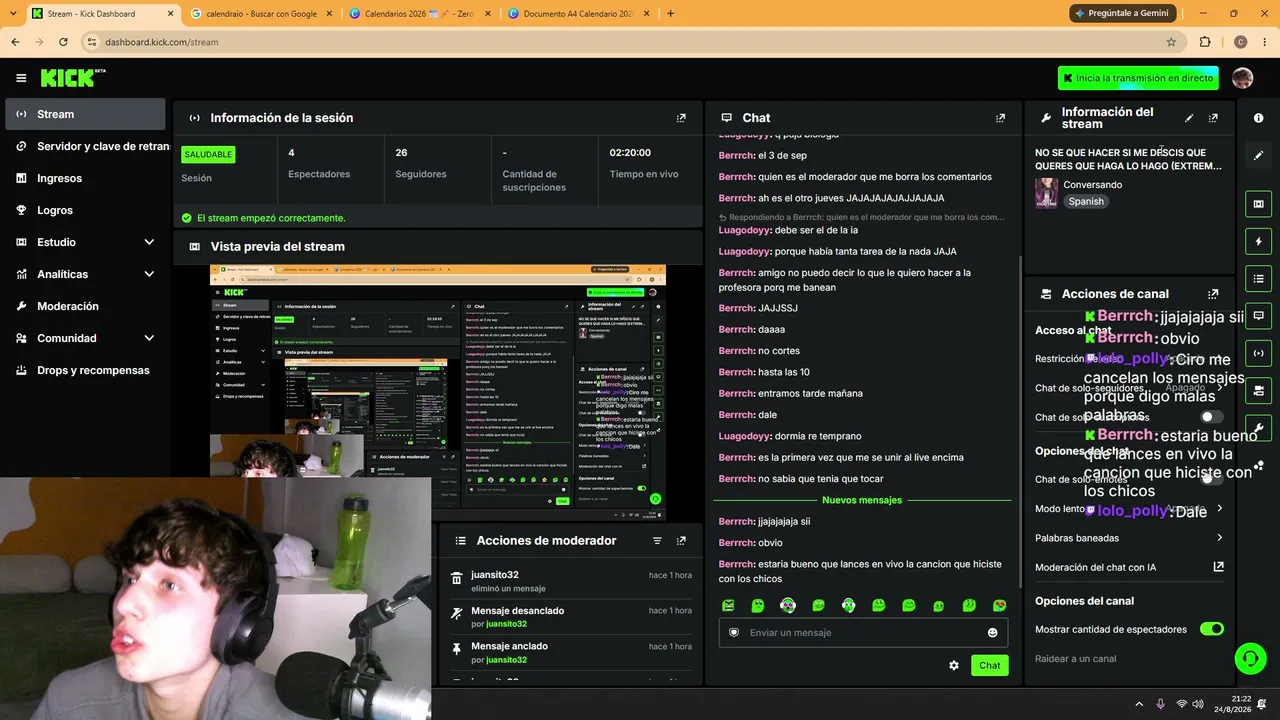Screen dimensions: 1280x720
Task: Bookmark this page with the star icon
Action: click(x=1171, y=42)
